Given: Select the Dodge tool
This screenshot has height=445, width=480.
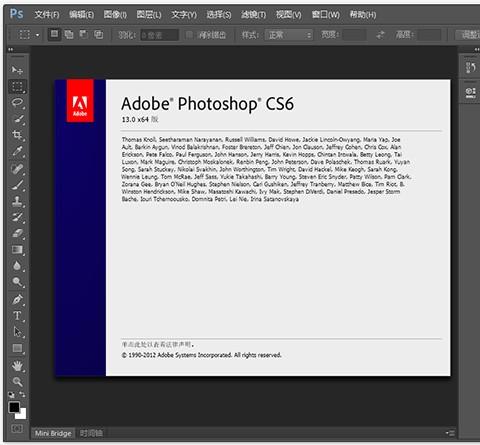Looking at the screenshot, I should (17, 282).
